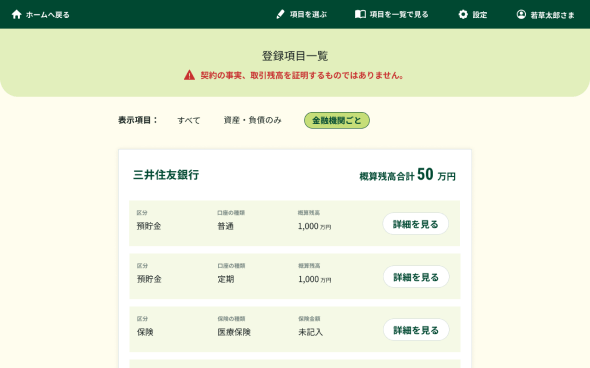Viewport: 590px width, 368px height.
Task: Open settings via the gear icon
Action: coord(463,14)
